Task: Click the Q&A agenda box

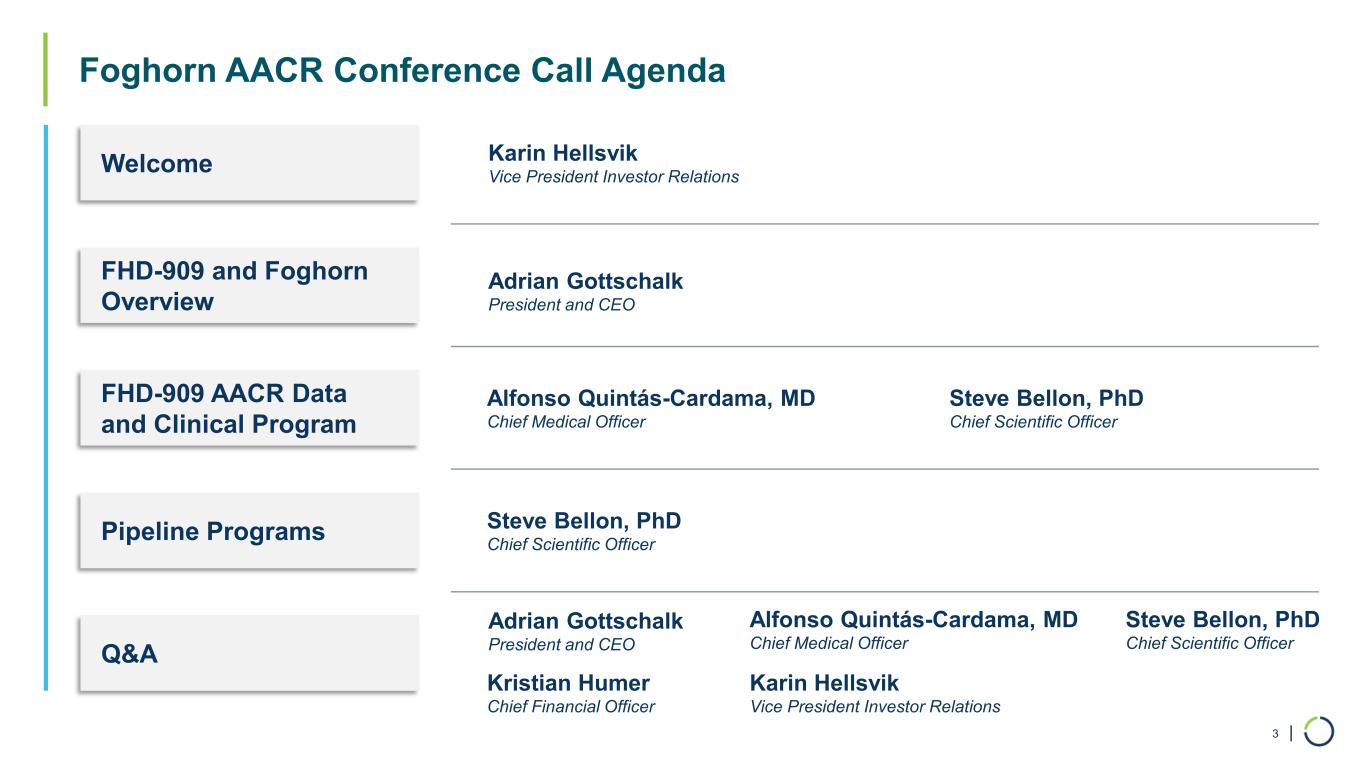Action: (x=248, y=654)
